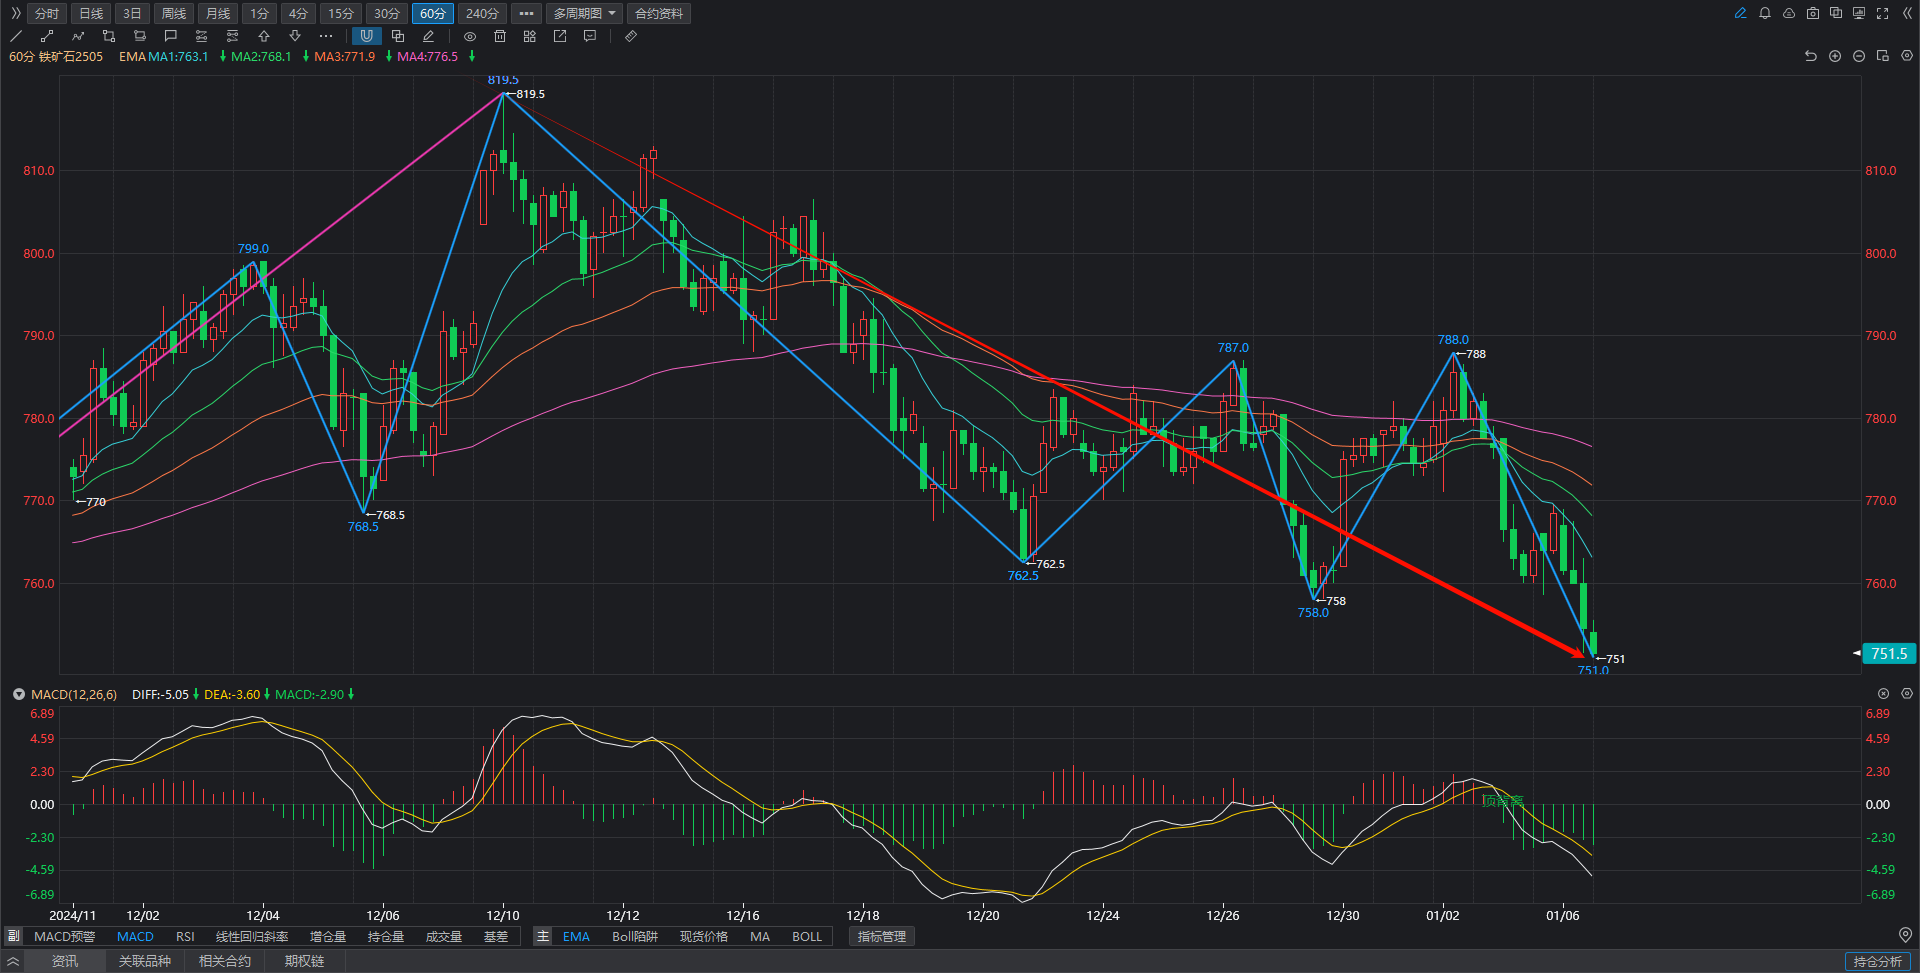Select MACD预警 sub-indicator
Image resolution: width=1920 pixels, height=973 pixels.
[65, 937]
